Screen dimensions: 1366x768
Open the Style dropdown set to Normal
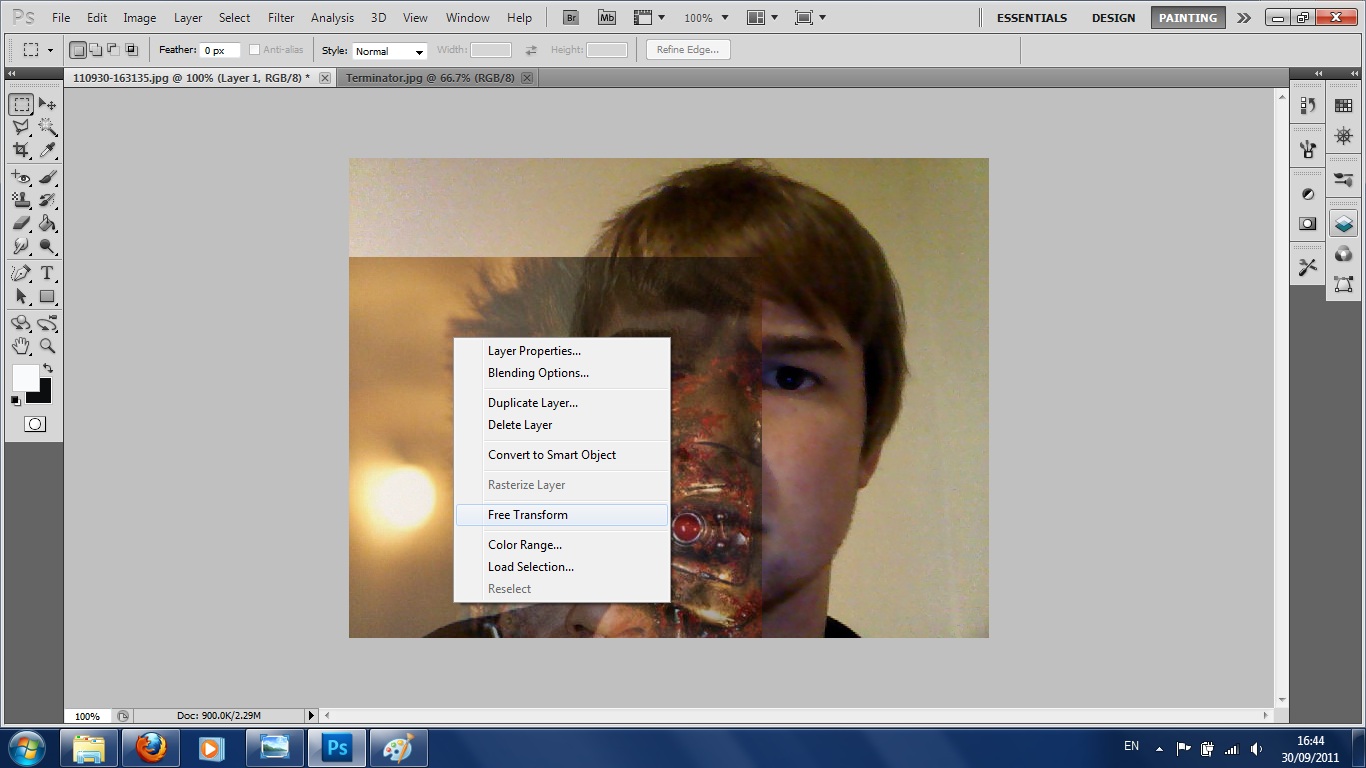pyautogui.click(x=390, y=51)
